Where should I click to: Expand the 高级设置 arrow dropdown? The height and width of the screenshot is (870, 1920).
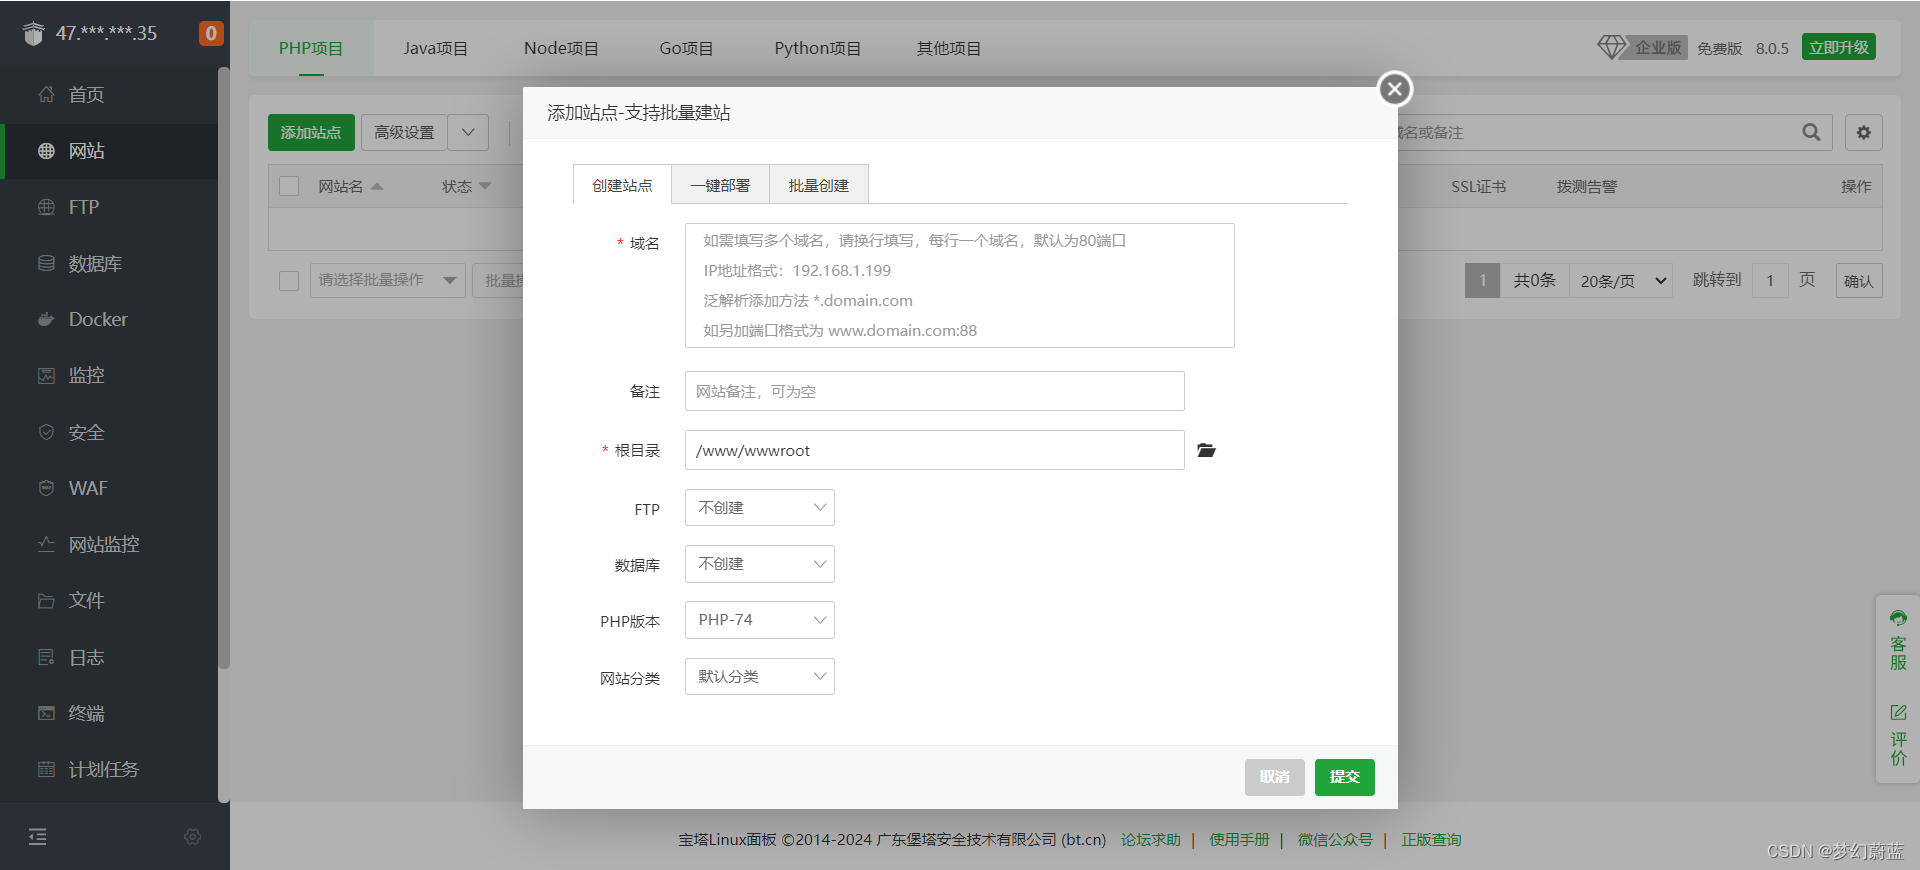point(468,132)
